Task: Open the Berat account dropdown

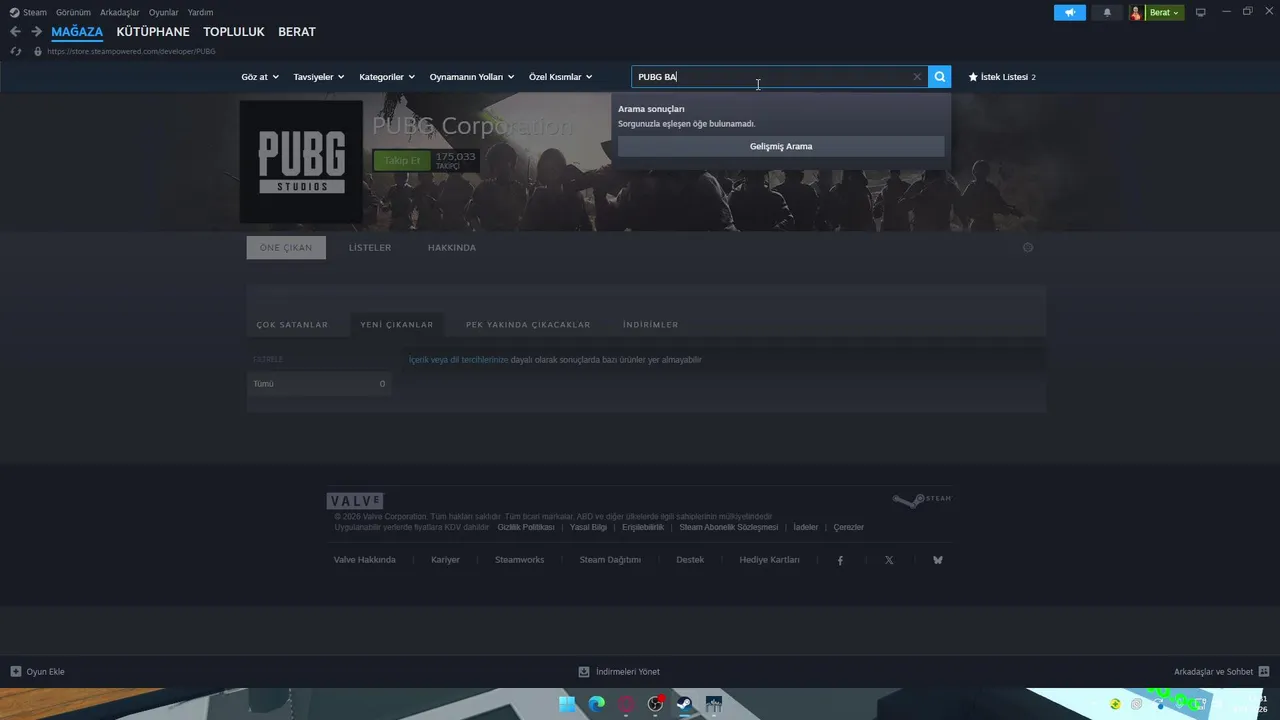Action: coord(1164,12)
